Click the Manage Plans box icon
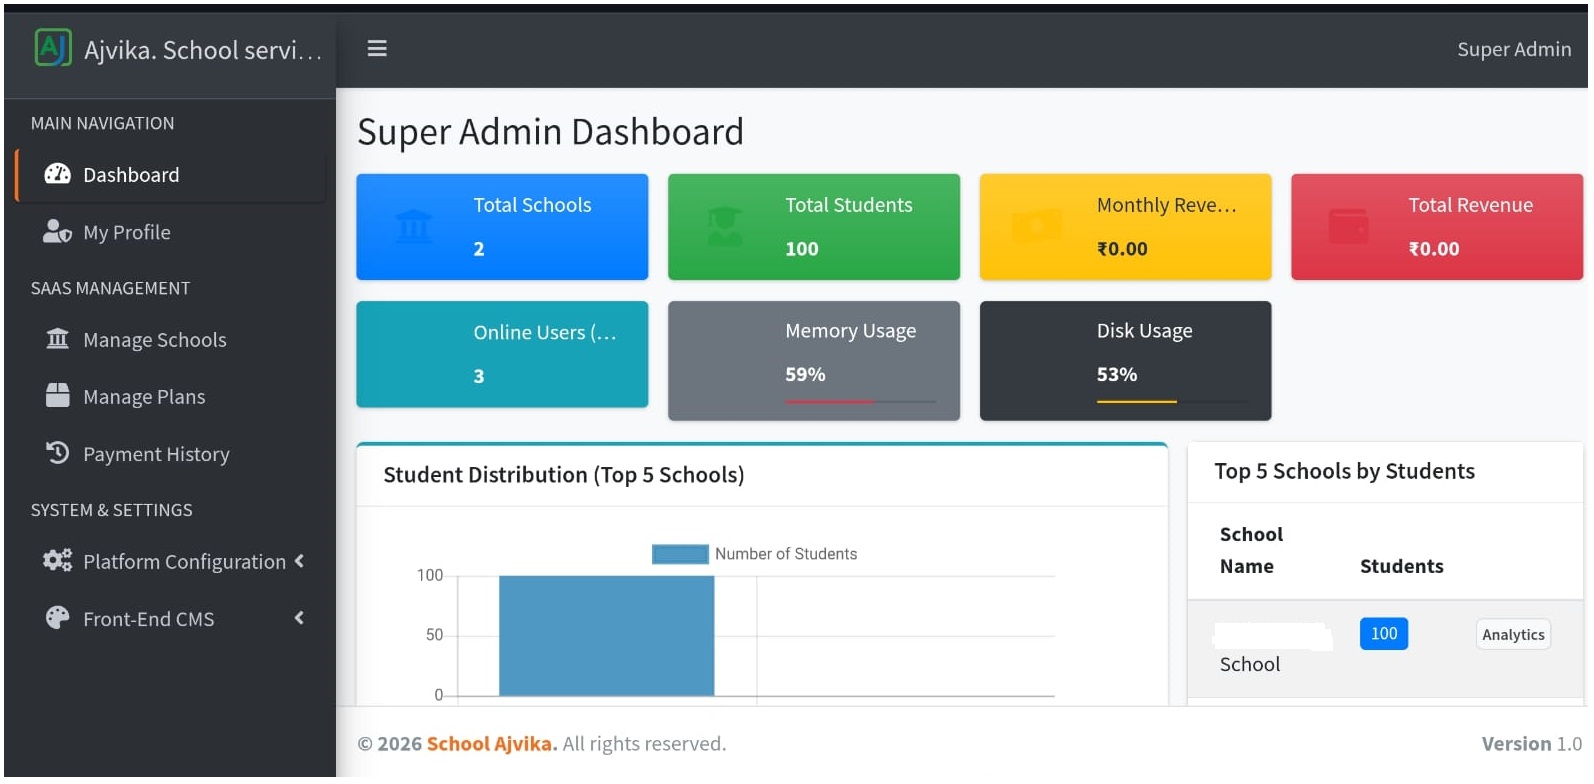1594x784 pixels. (x=58, y=396)
